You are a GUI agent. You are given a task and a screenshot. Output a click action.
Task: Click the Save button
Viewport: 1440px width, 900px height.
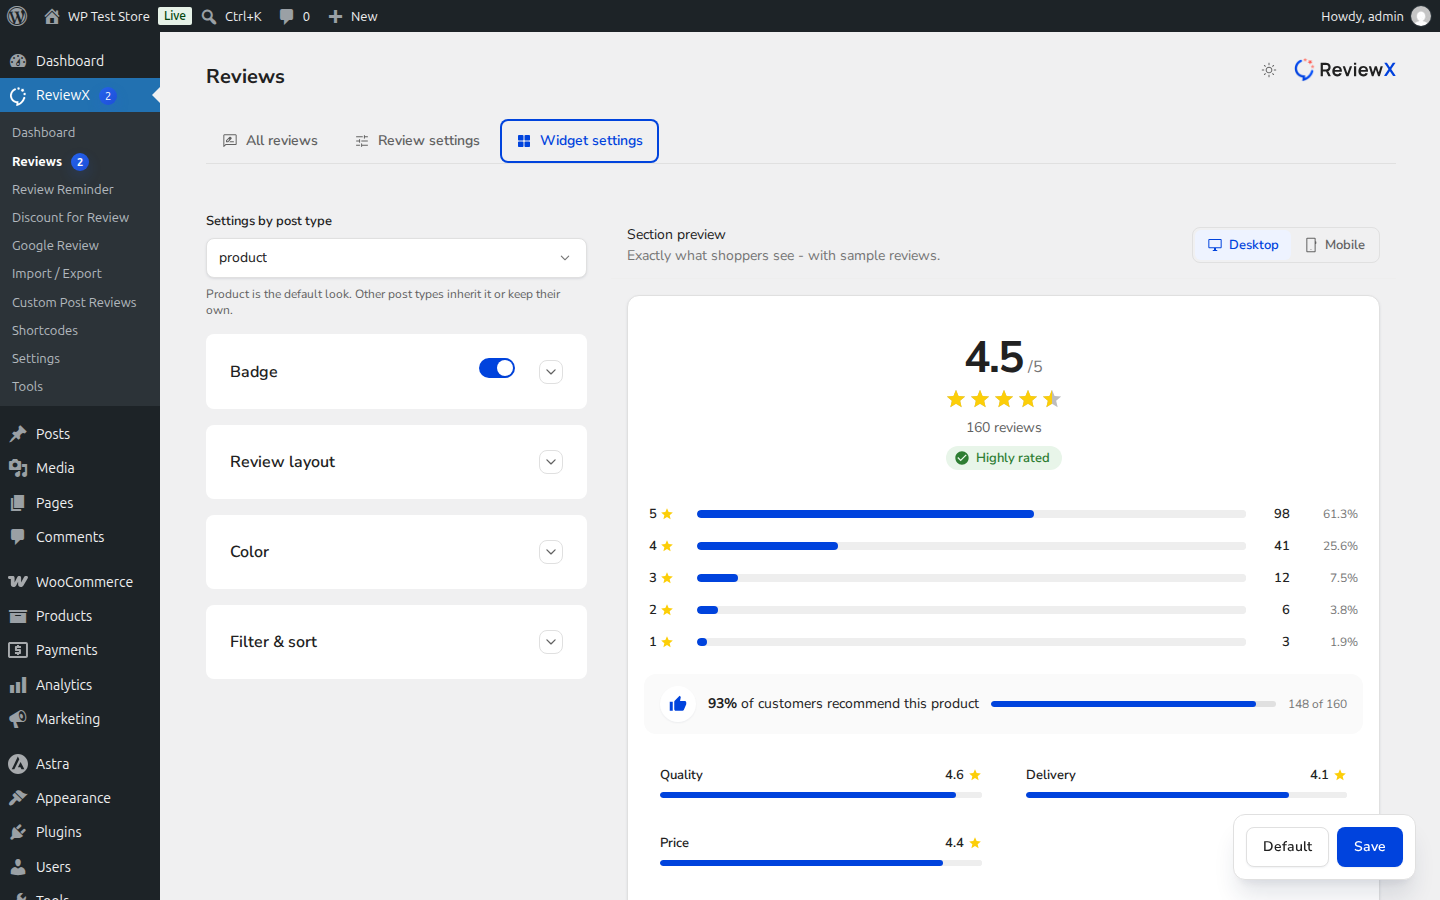coord(1370,847)
